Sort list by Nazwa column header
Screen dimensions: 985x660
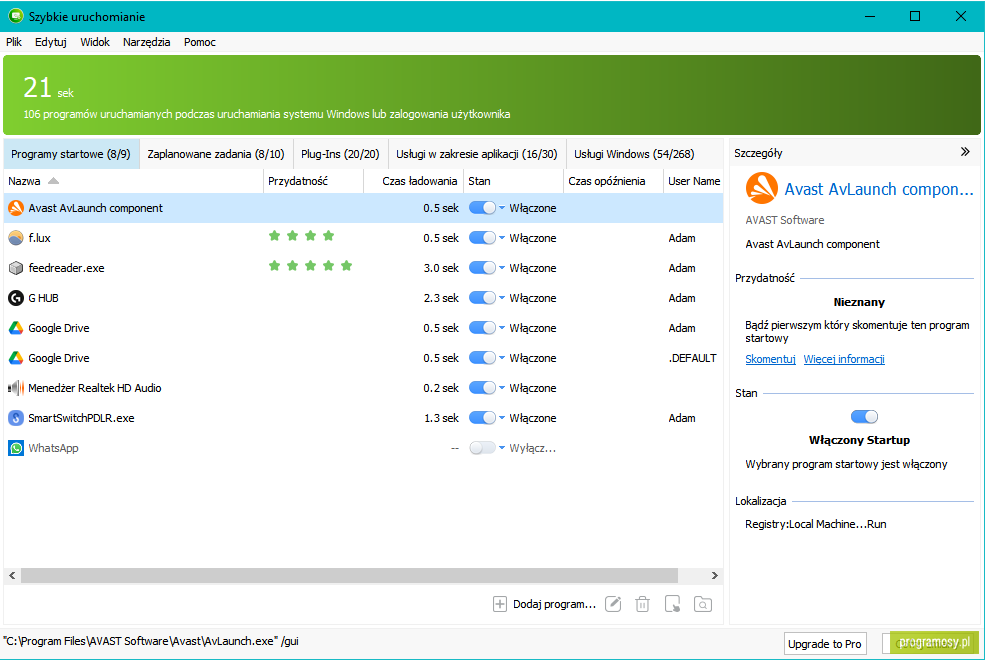click(133, 181)
